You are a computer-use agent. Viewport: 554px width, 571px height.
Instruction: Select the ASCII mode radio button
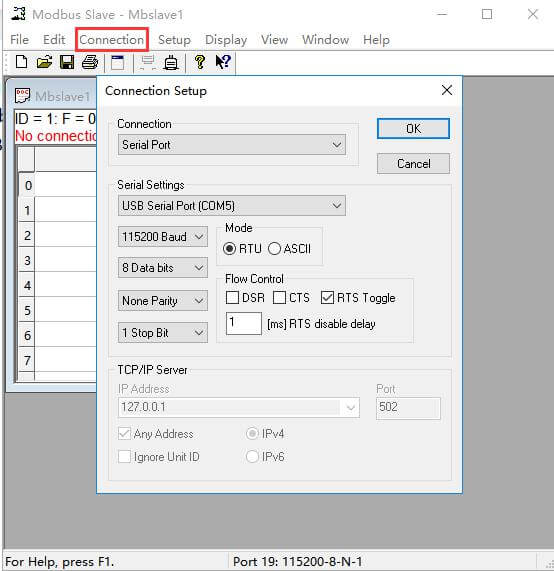click(274, 249)
